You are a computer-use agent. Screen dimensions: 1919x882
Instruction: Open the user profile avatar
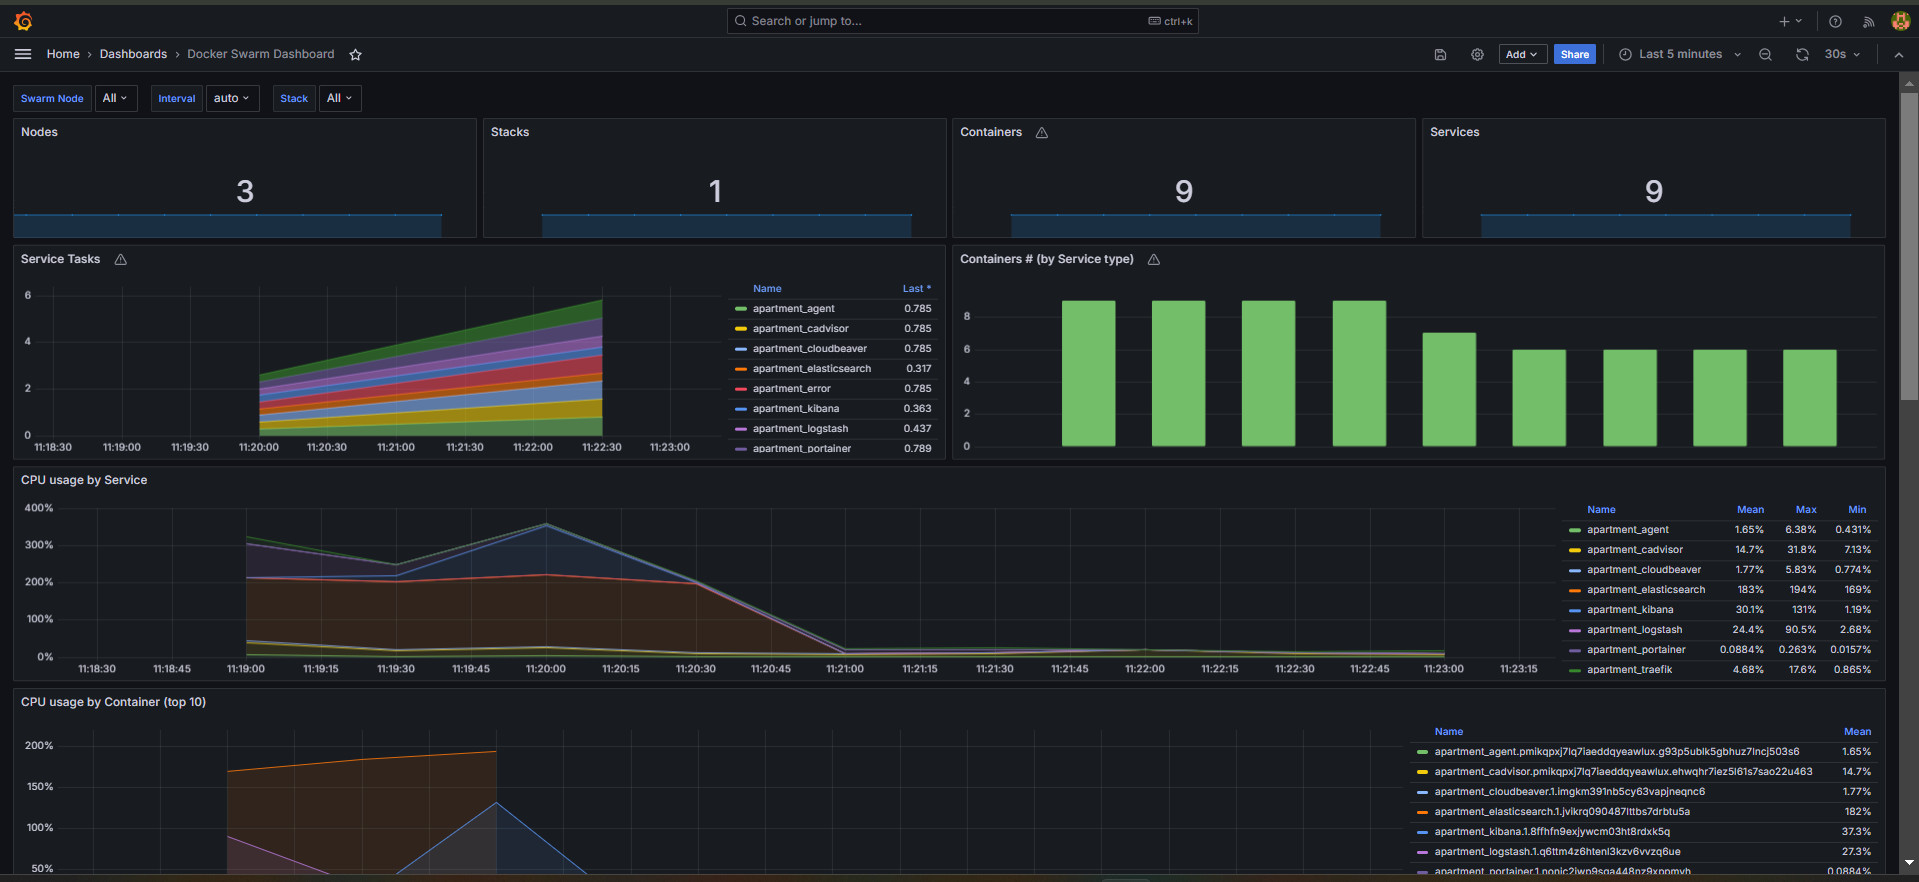click(1901, 21)
